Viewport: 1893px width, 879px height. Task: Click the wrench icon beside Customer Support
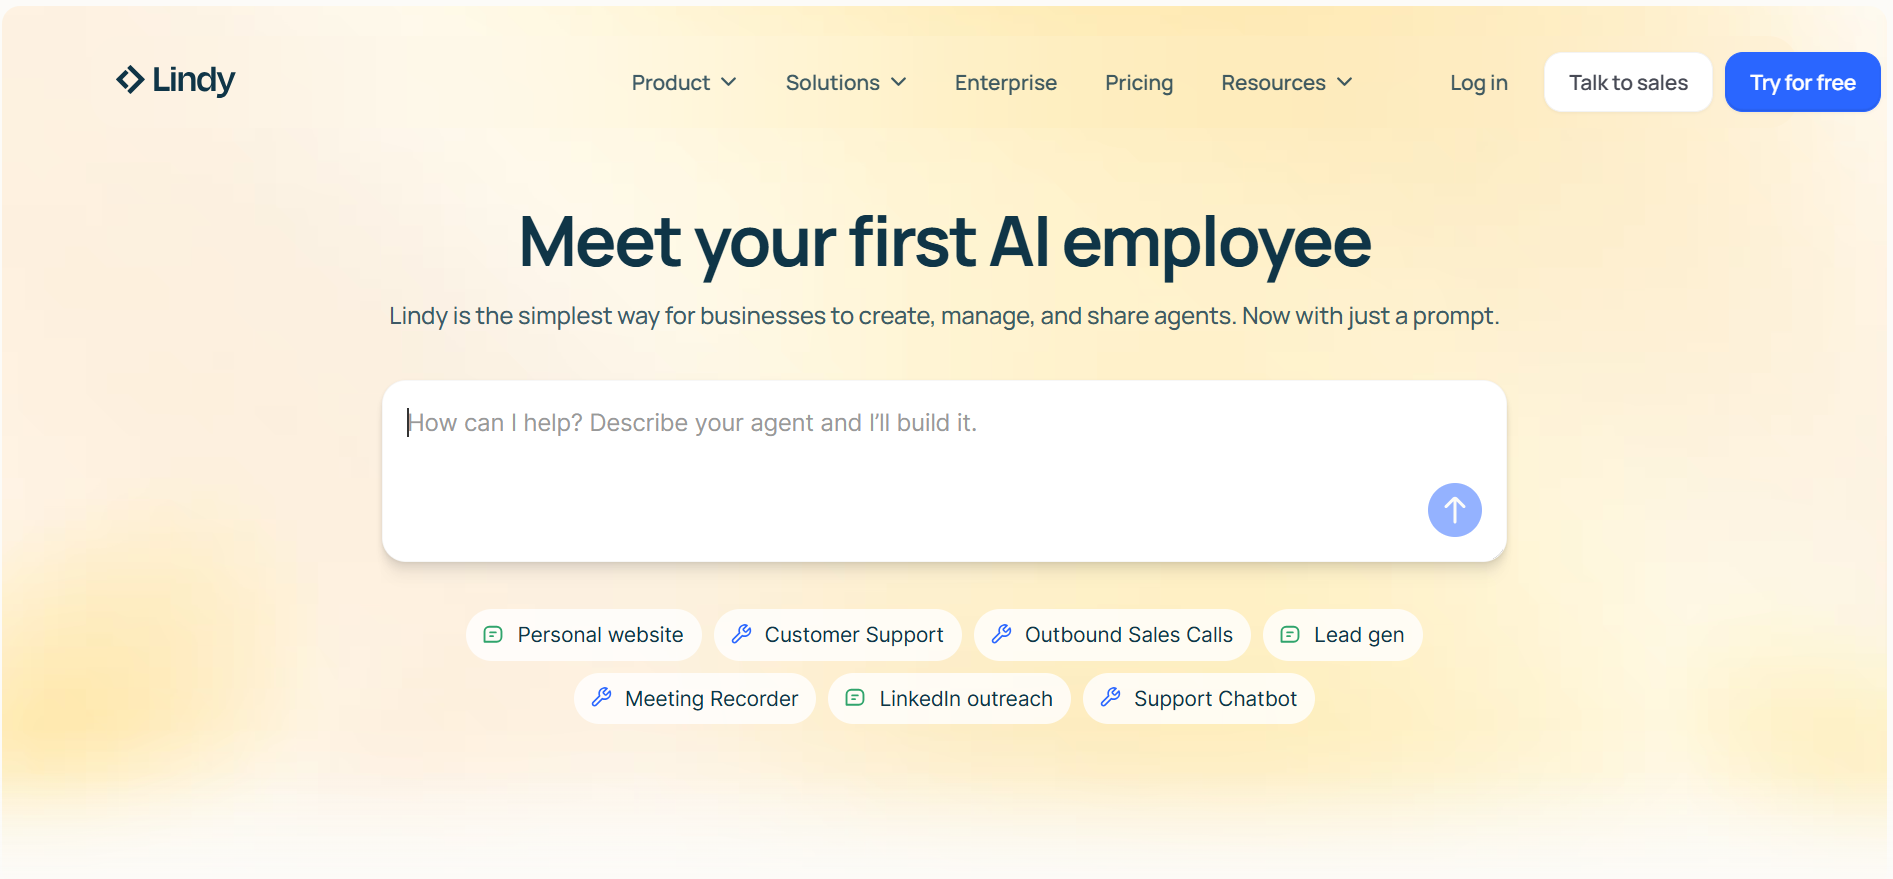click(x=741, y=634)
